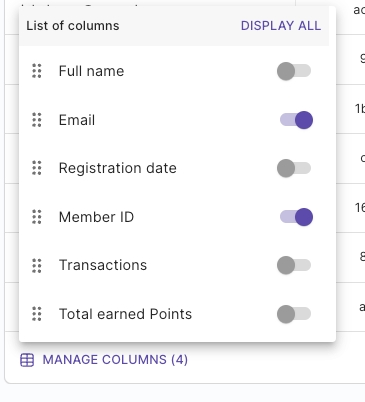Enable the Transactions column switch

point(294,265)
